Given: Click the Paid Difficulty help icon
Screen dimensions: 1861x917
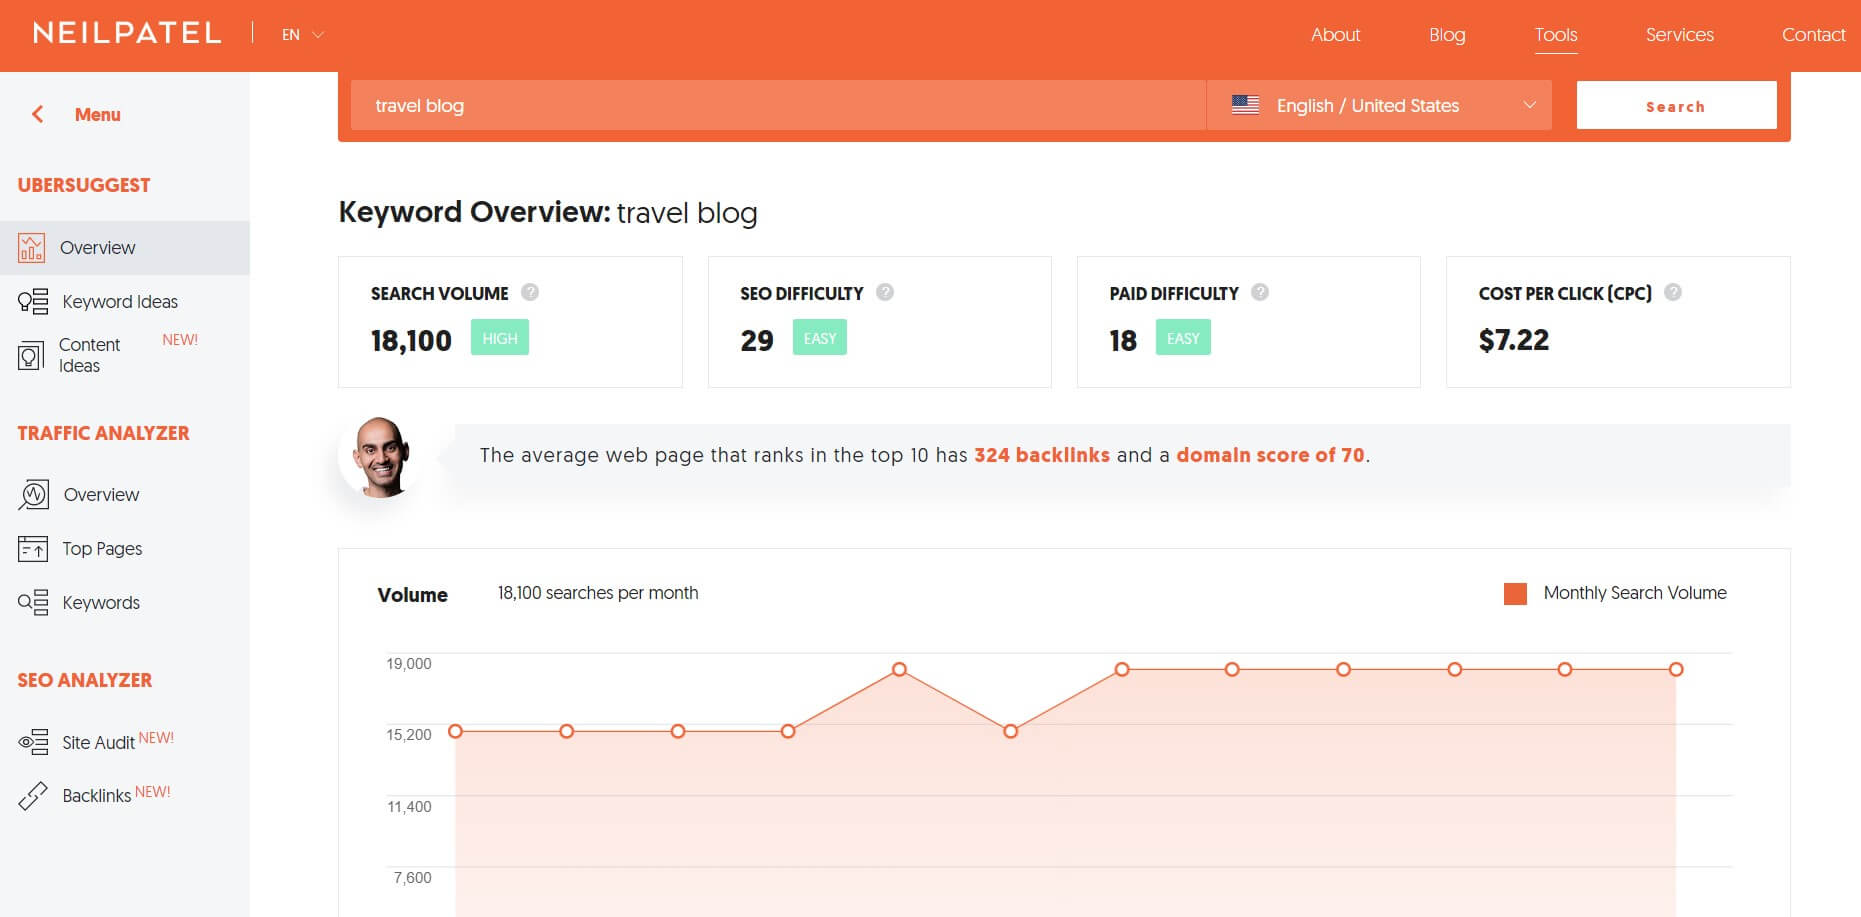Looking at the screenshot, I should click(x=1260, y=292).
